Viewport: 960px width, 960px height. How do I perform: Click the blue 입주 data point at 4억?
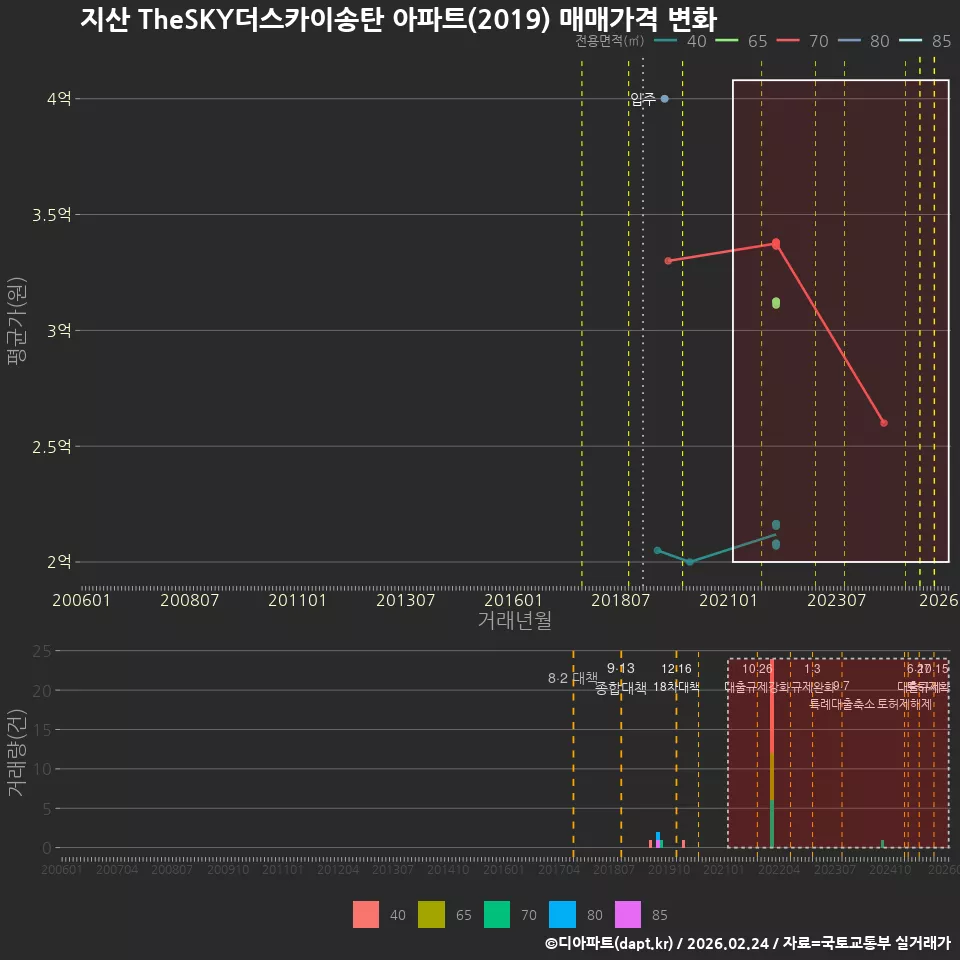665,99
